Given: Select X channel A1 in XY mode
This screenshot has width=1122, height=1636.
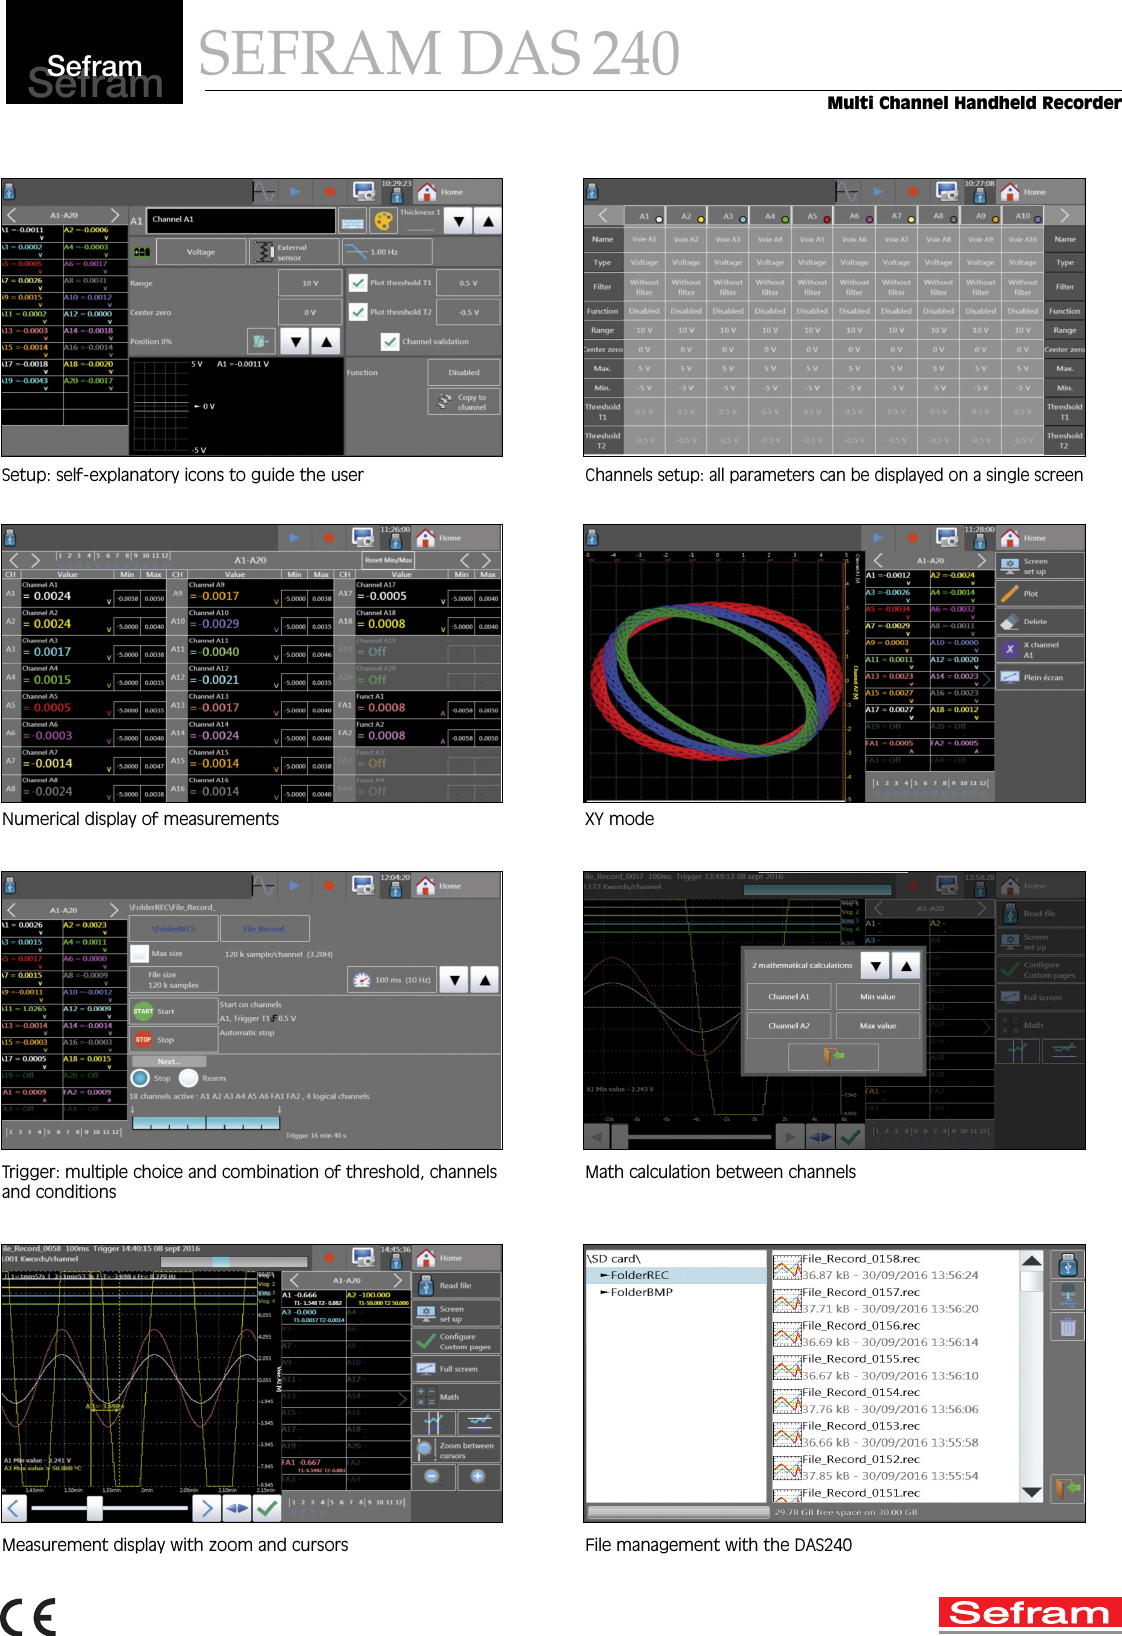Looking at the screenshot, I should point(1040,649).
